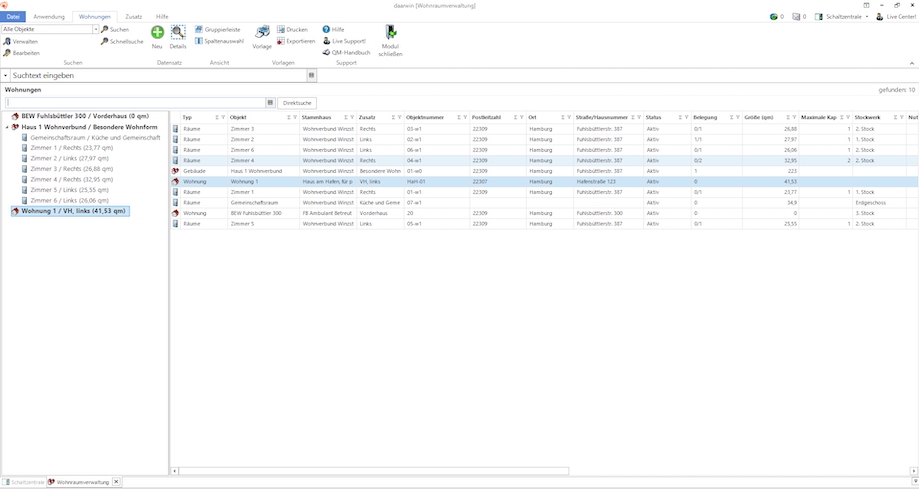The height and width of the screenshot is (489, 919).
Task: Click the Hafenstraße 123 cell
Action: (x=608, y=182)
